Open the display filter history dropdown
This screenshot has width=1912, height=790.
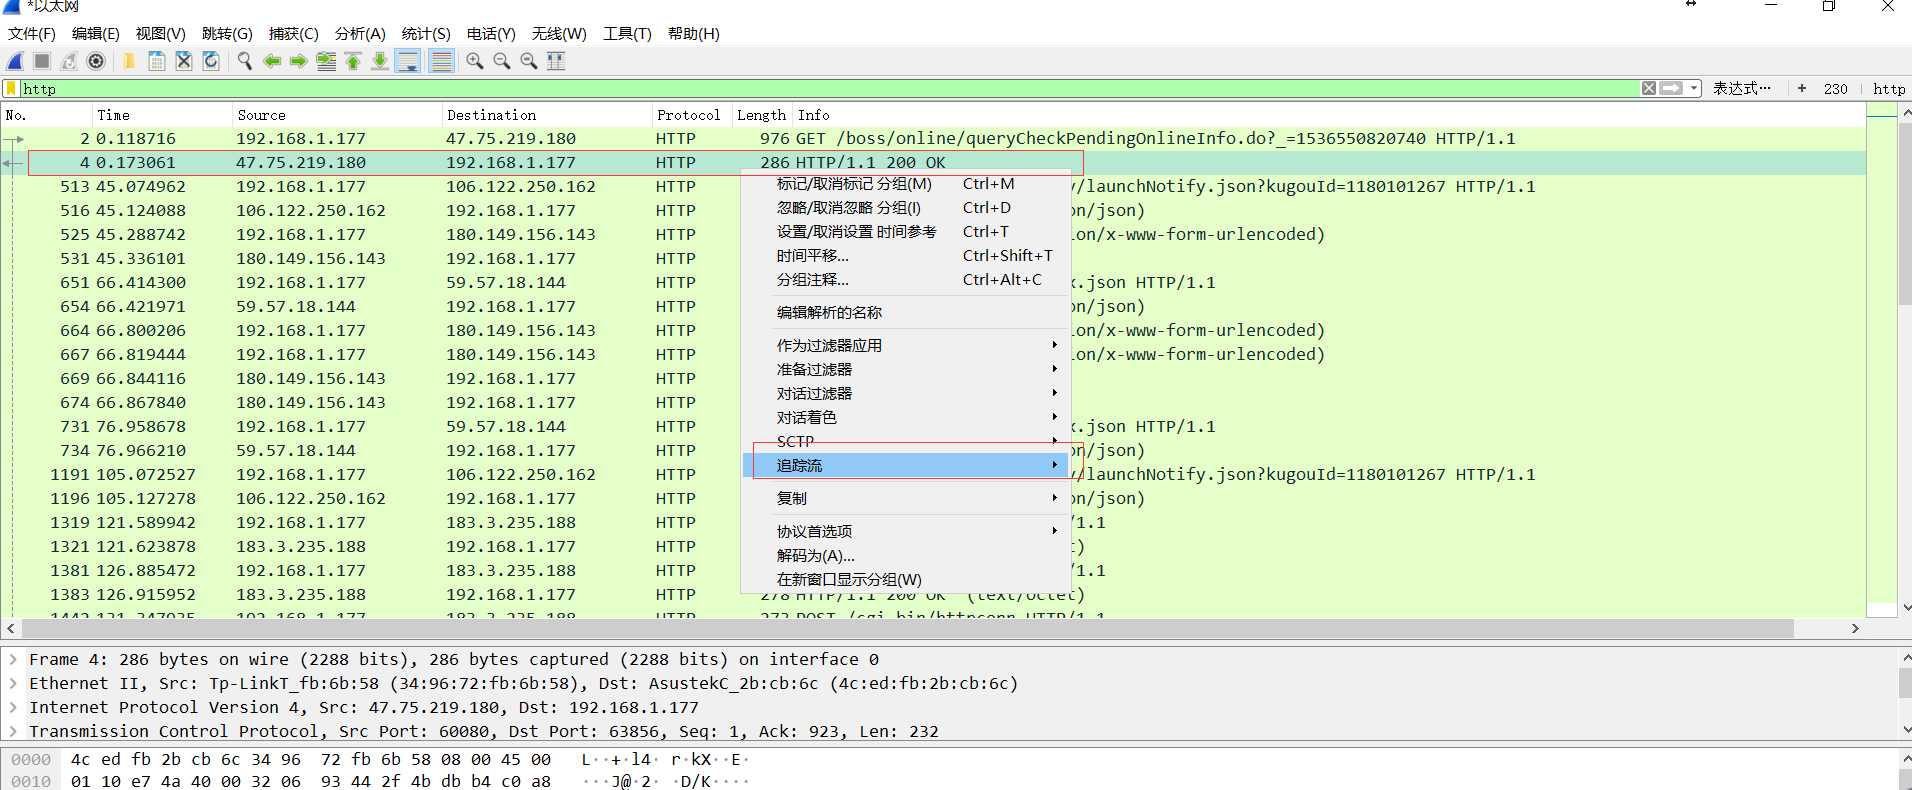point(1693,88)
